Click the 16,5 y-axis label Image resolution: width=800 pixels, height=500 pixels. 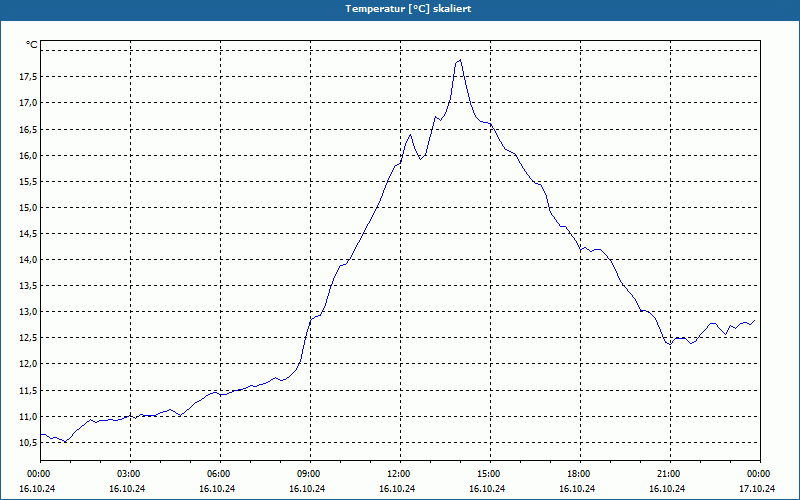tap(27, 129)
